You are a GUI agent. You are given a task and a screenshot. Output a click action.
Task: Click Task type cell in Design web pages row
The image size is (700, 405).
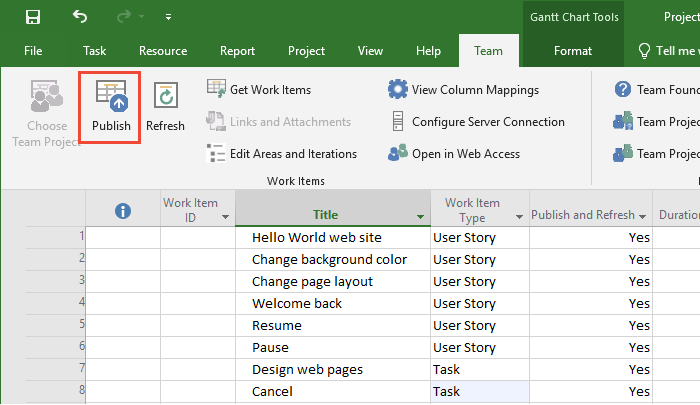480,370
